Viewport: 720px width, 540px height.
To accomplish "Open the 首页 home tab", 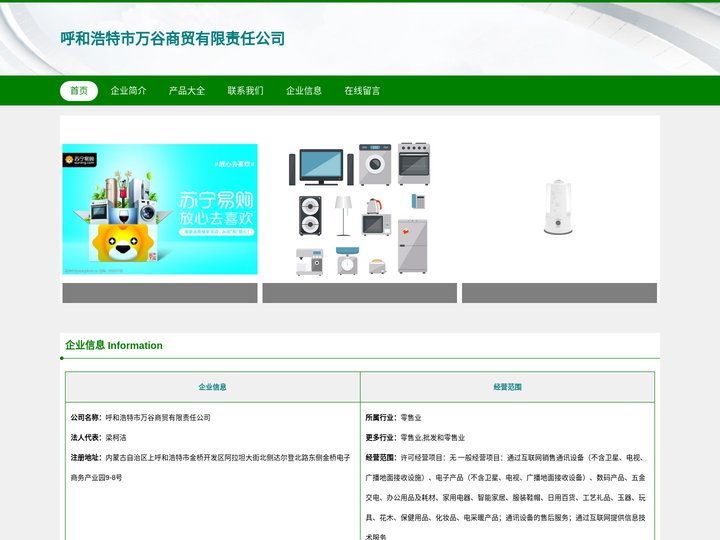I will (x=79, y=90).
